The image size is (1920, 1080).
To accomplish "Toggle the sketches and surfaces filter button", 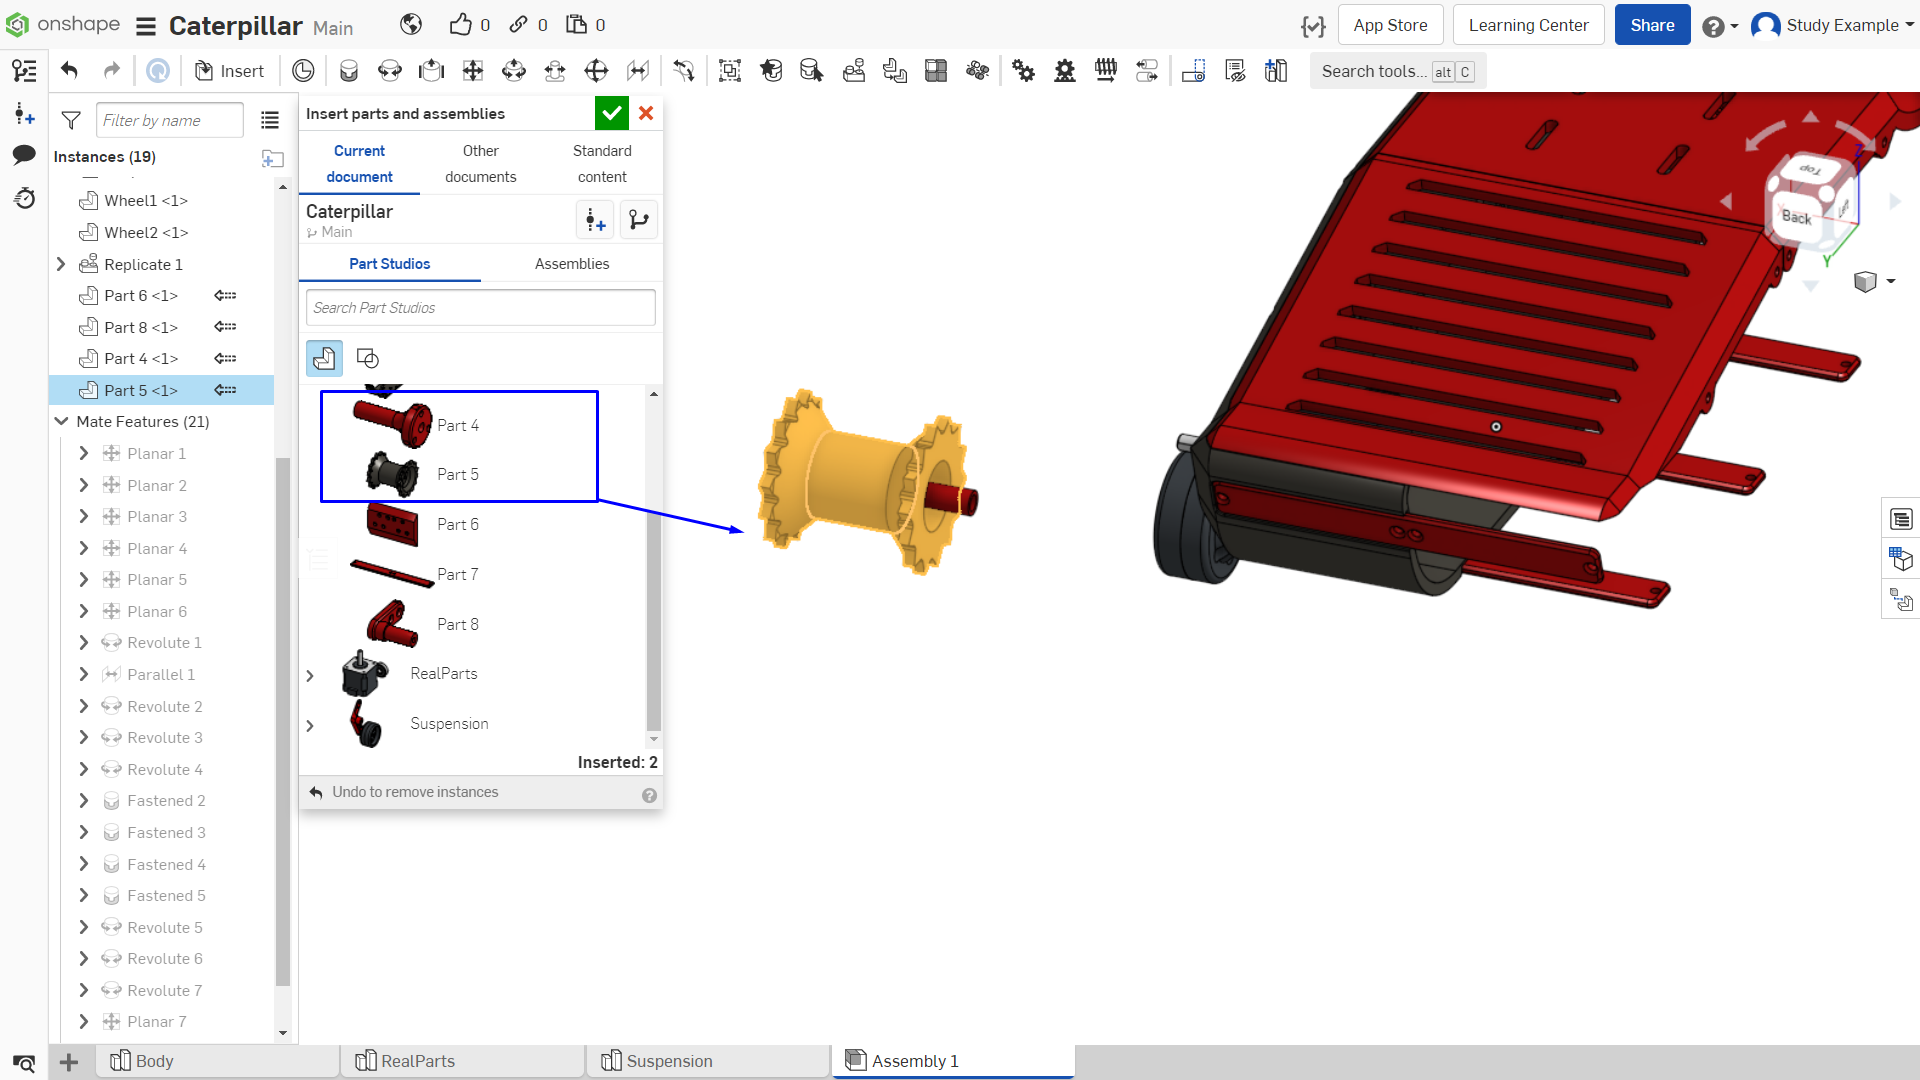I will pyautogui.click(x=368, y=358).
